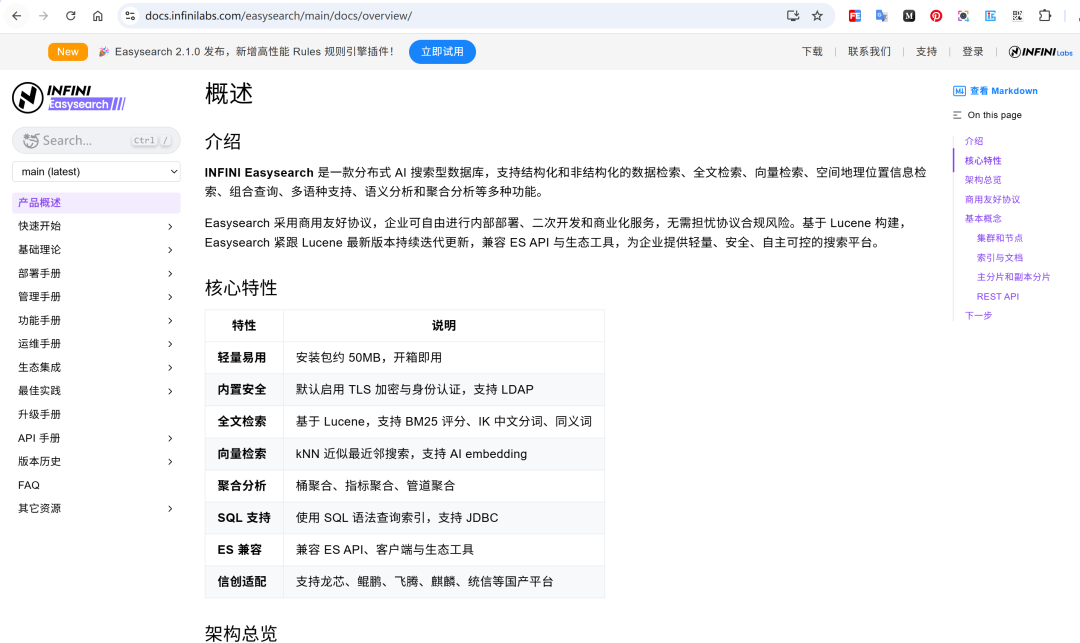This screenshot has width=1080, height=643.
Task: Jump to 集群和节点 in page outline
Action: point(999,238)
